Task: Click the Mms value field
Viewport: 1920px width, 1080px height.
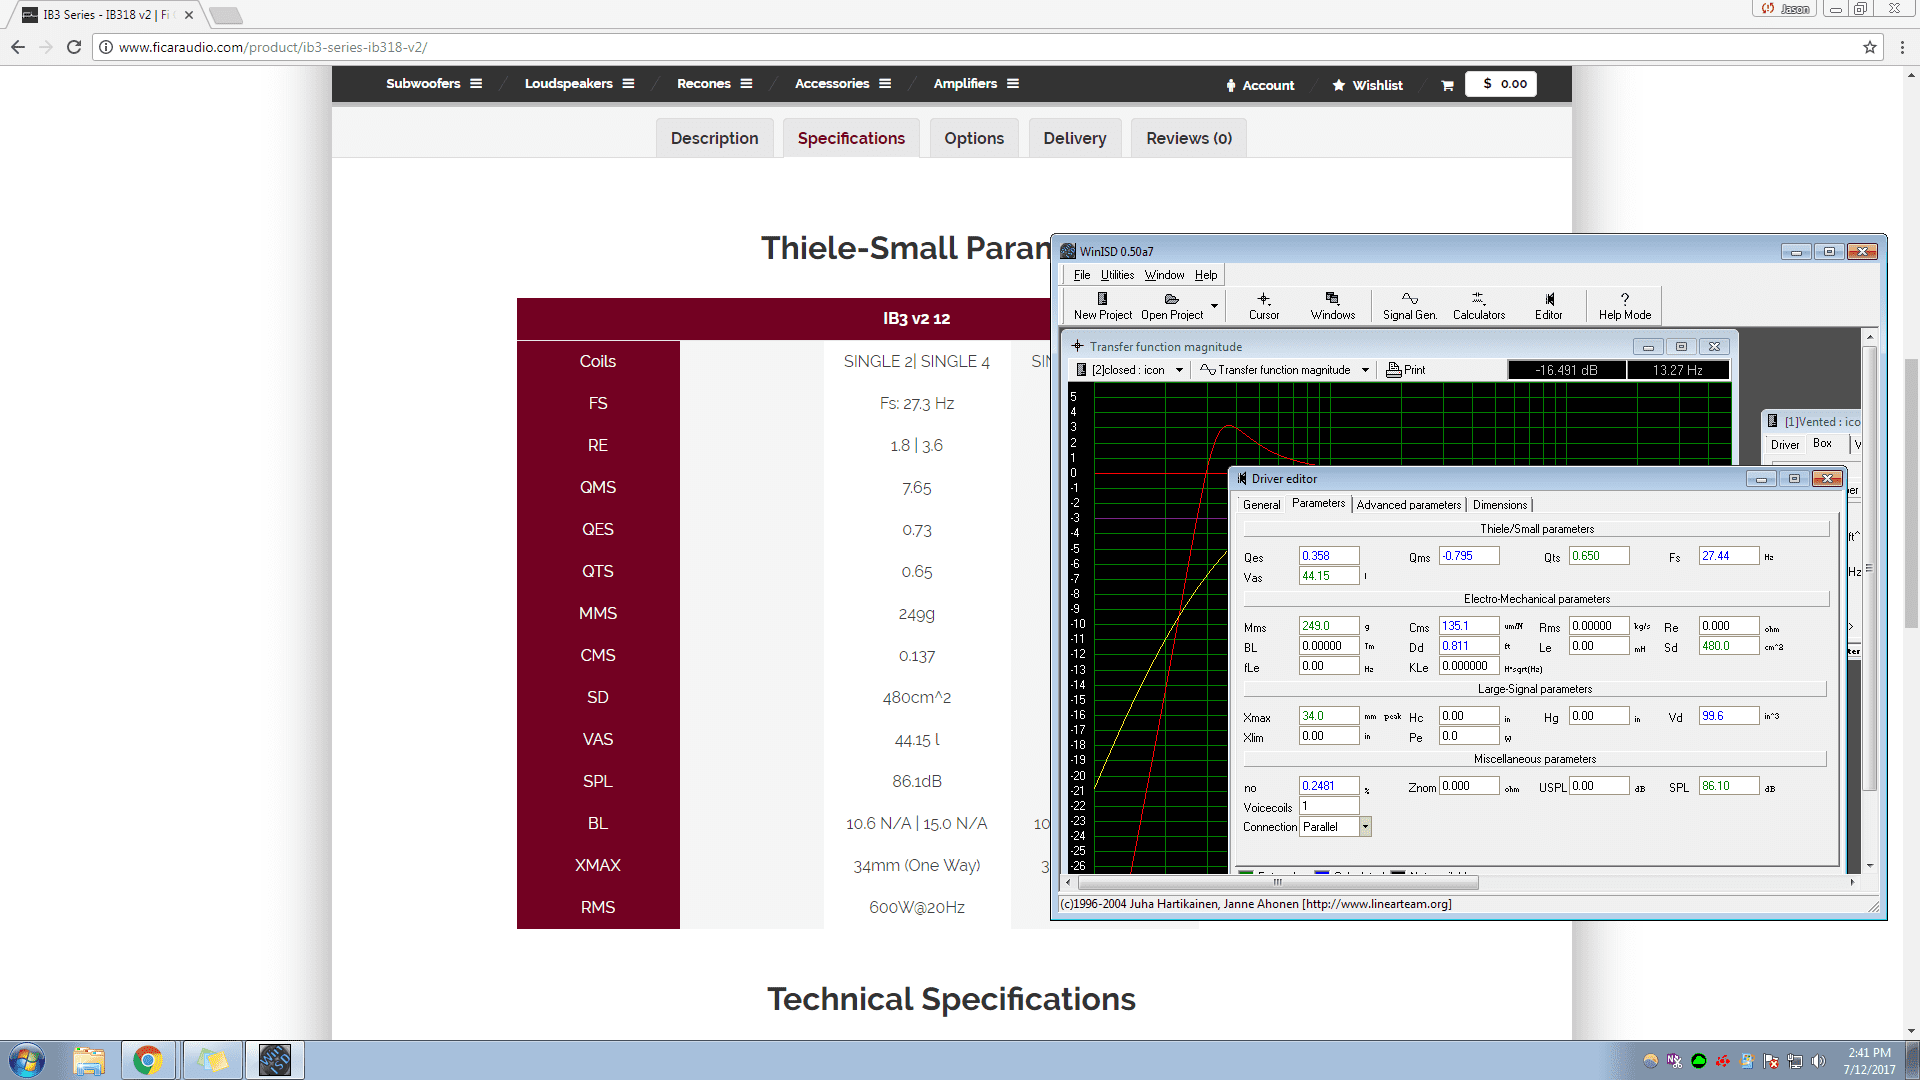Action: coord(1329,626)
